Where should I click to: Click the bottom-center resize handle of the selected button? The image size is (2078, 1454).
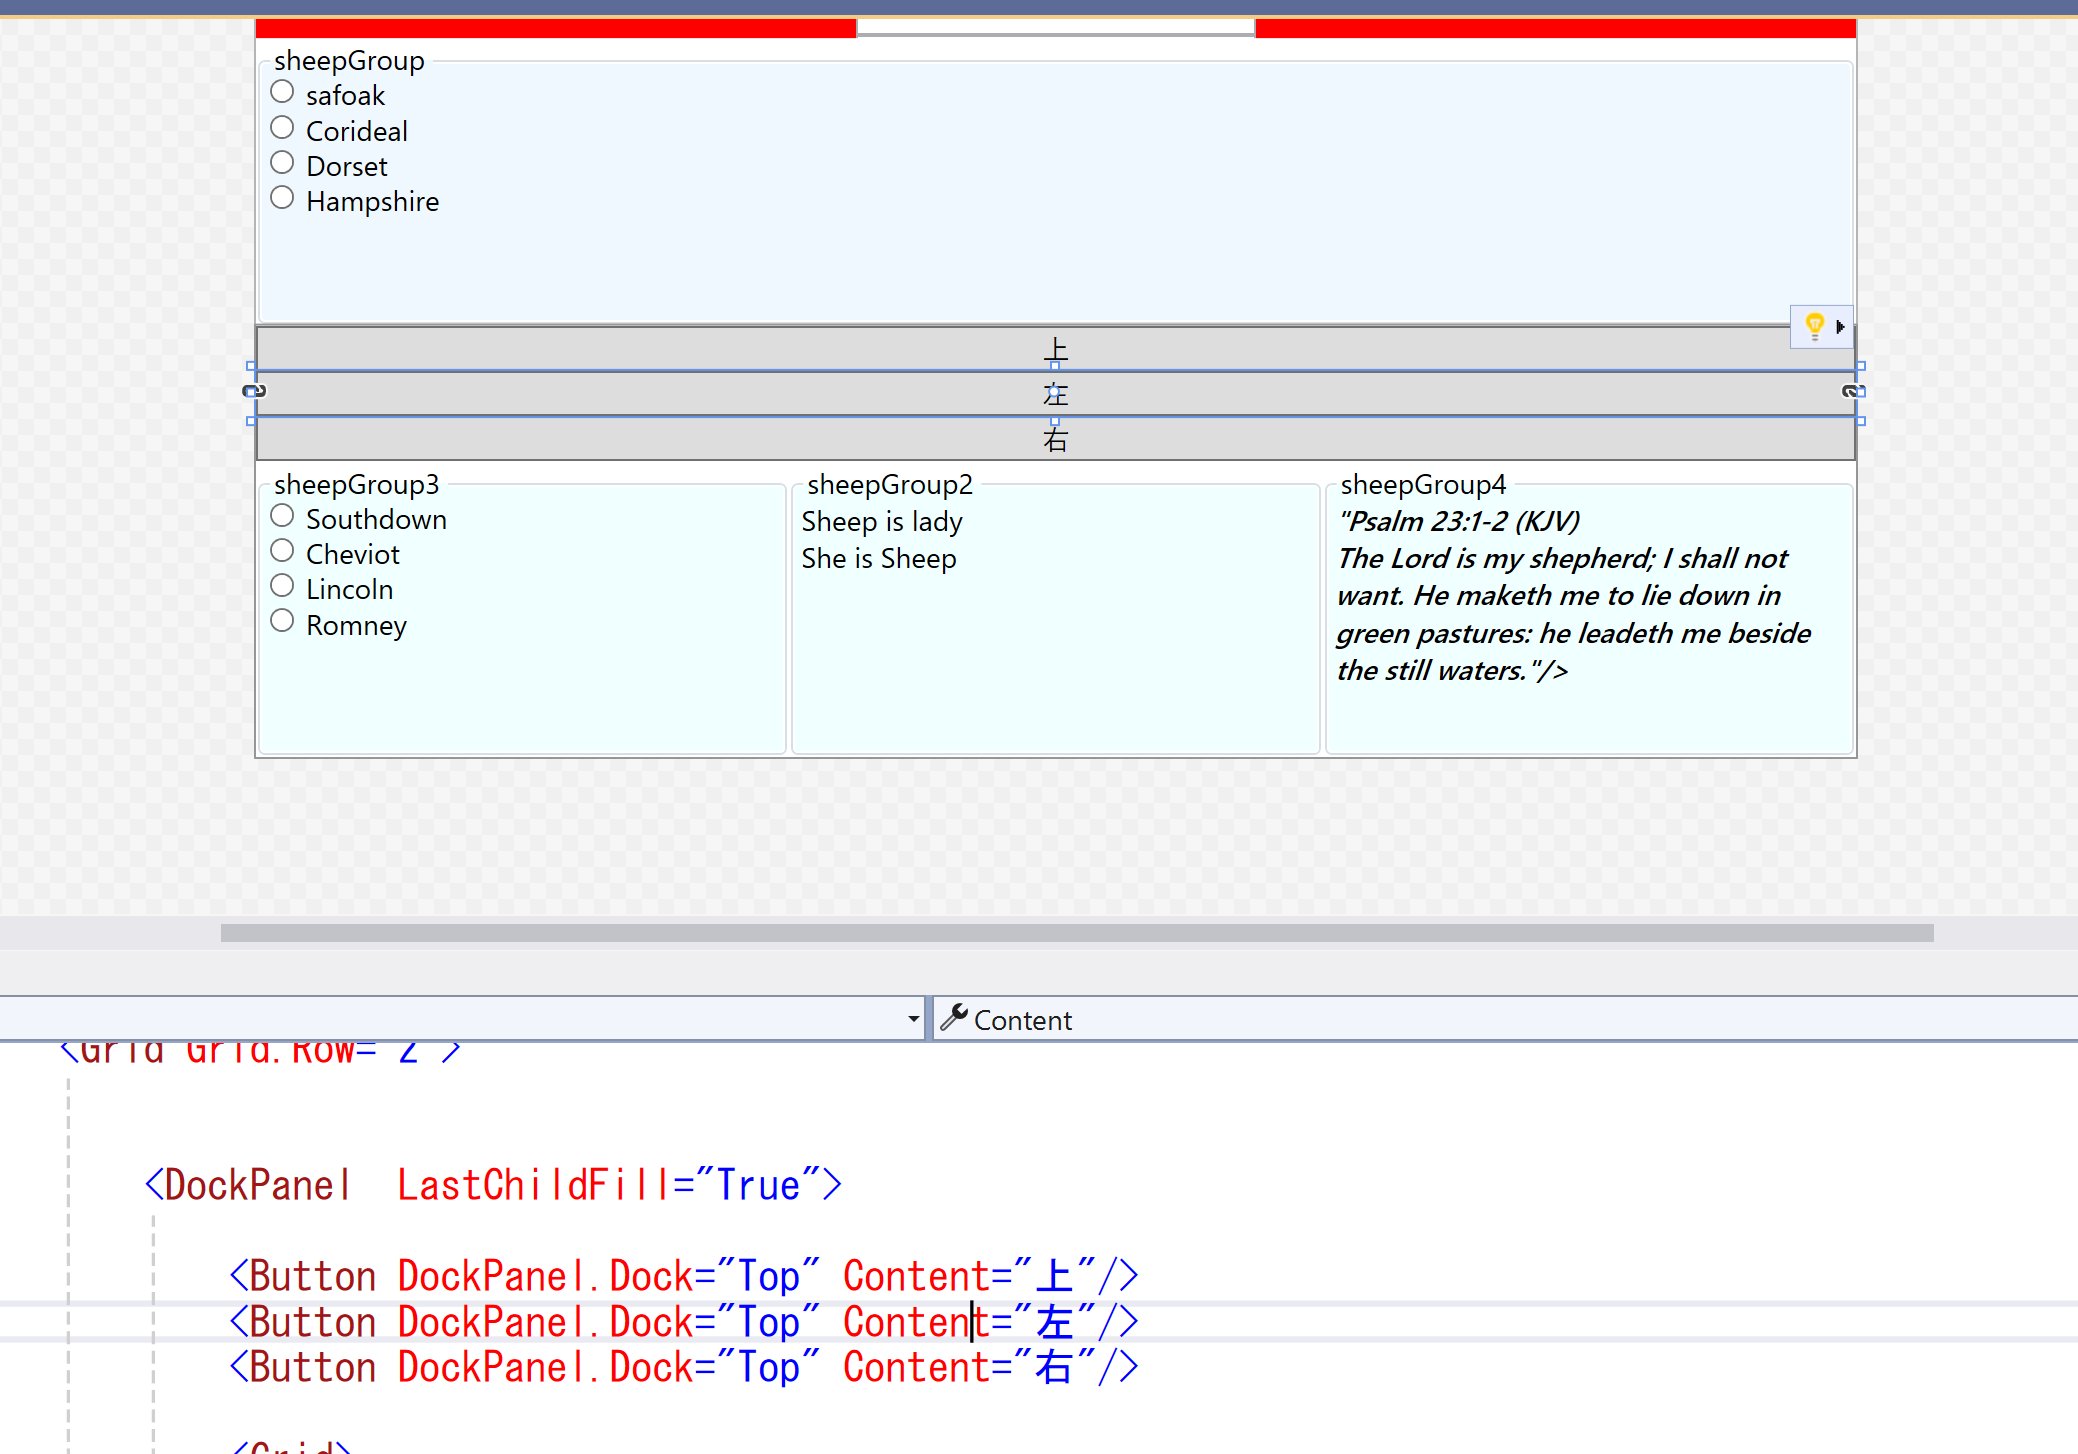[1055, 421]
